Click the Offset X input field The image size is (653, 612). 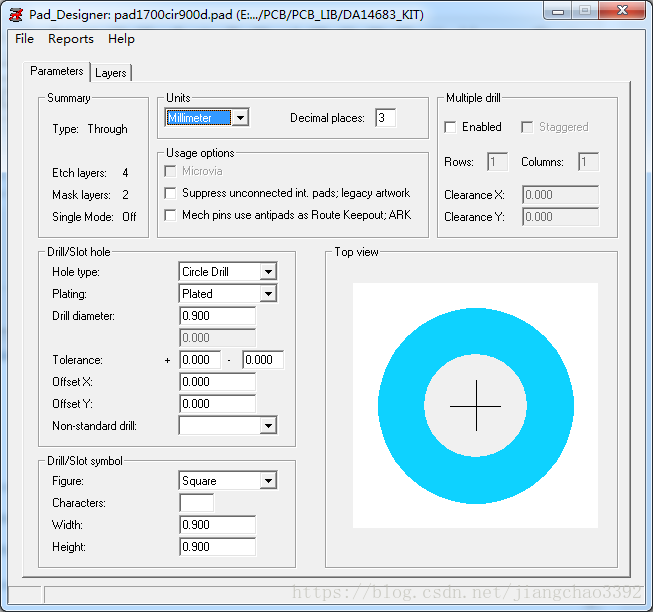point(217,382)
